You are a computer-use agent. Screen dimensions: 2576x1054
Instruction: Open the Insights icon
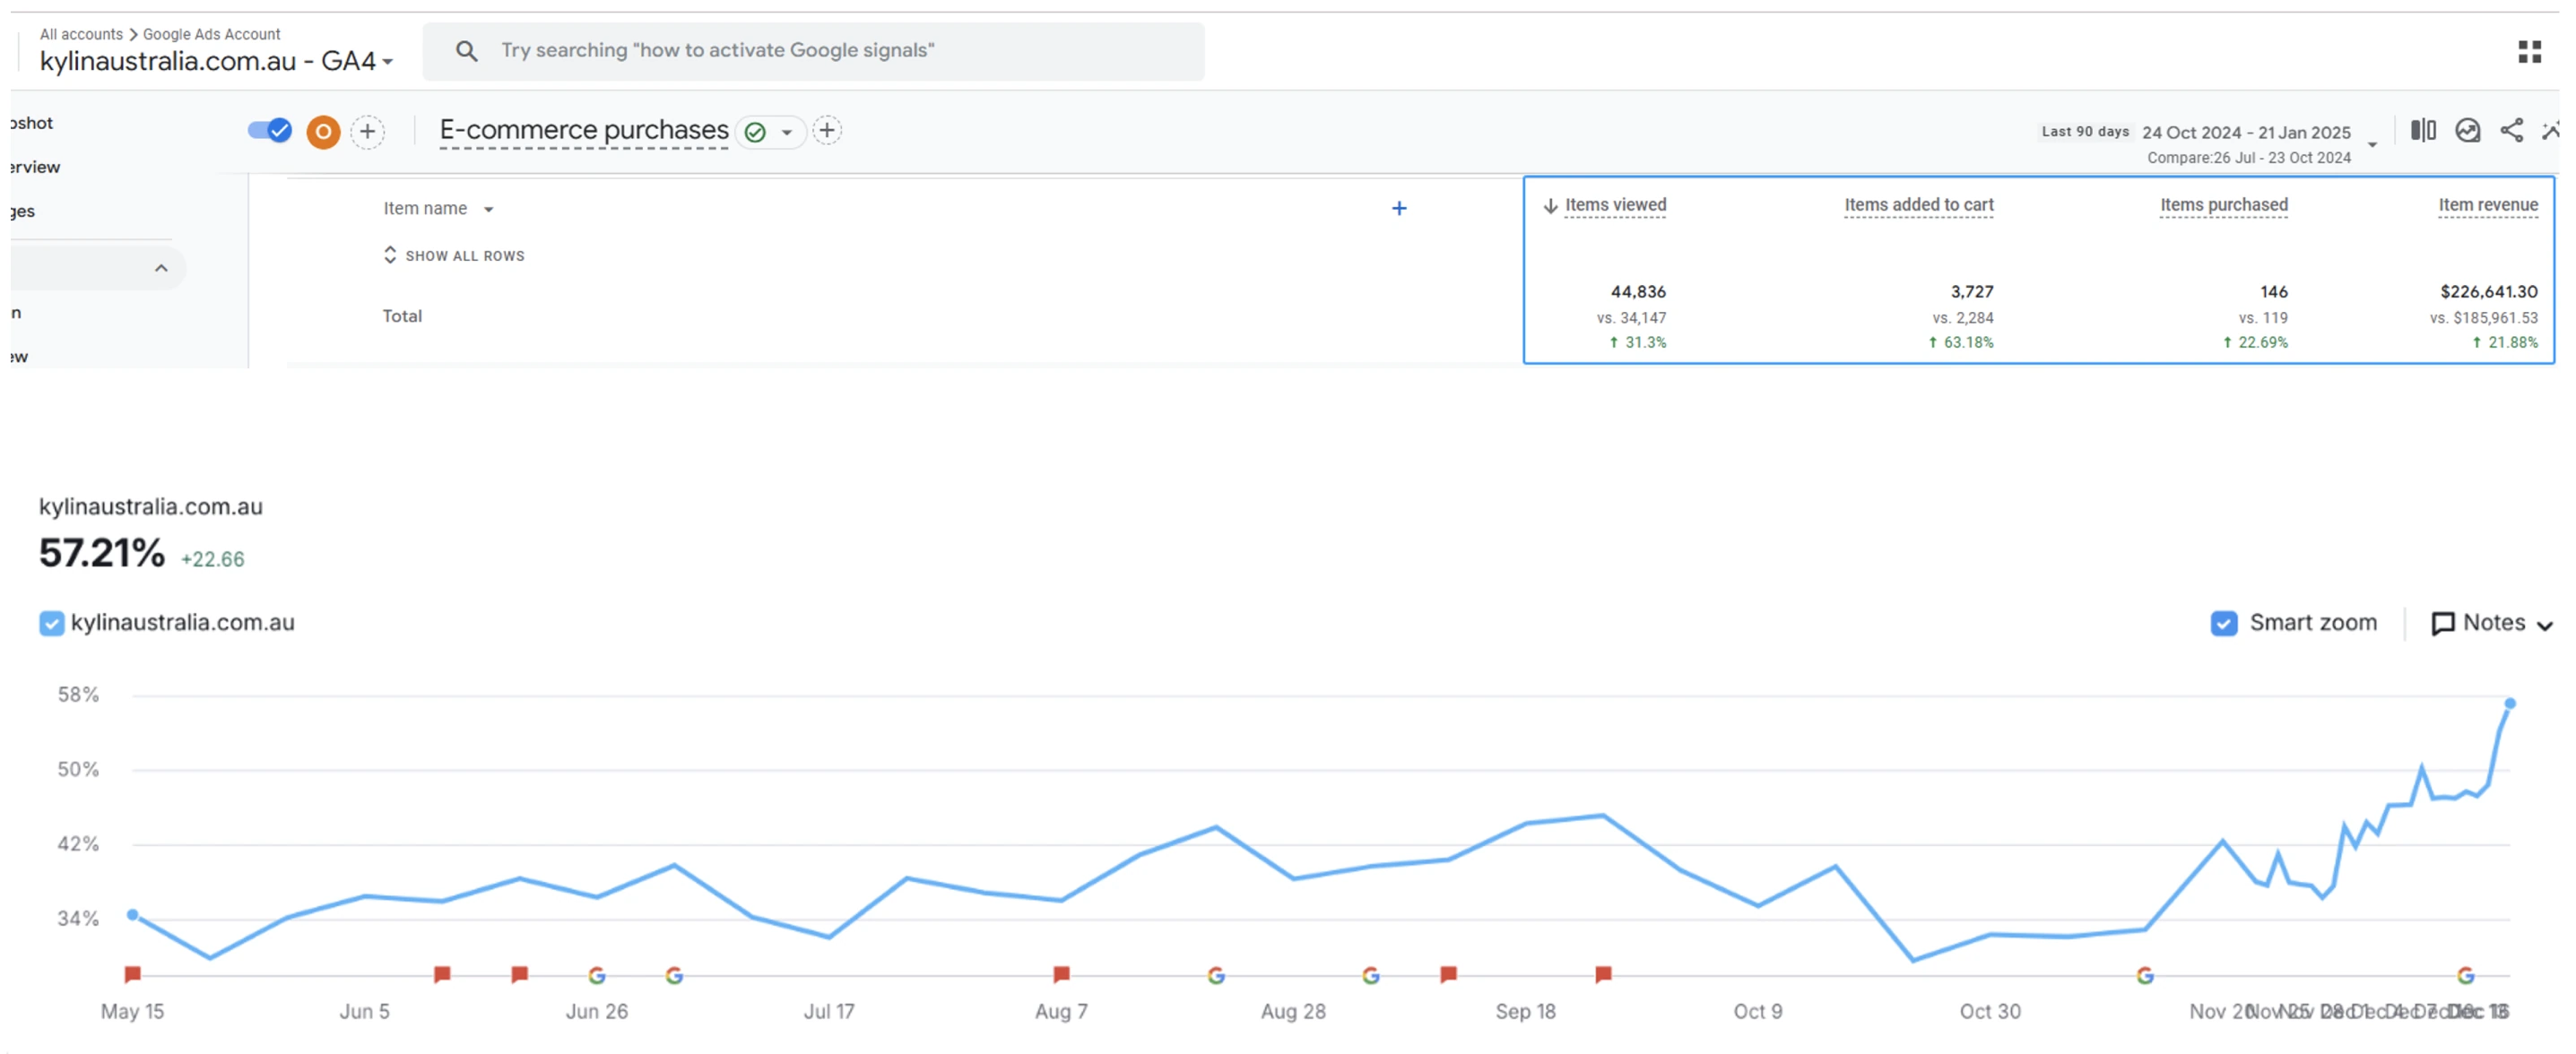(x=2467, y=130)
